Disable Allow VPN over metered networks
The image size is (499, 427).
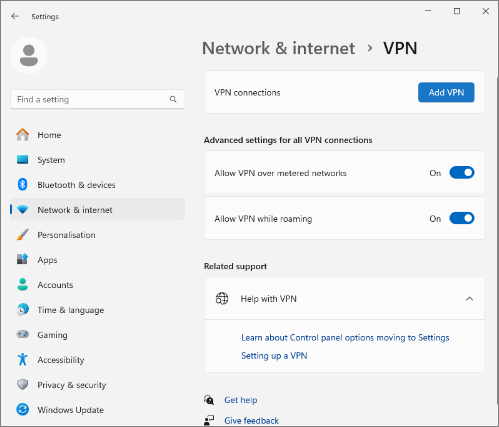(x=462, y=173)
